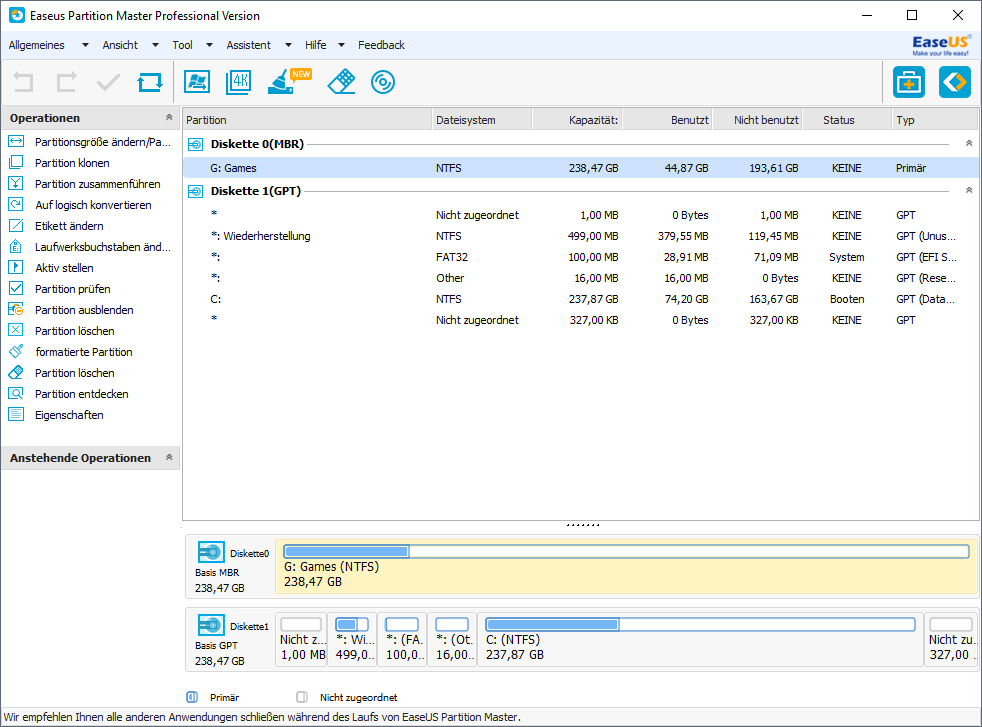Open the bootable disc creator icon
This screenshot has height=727, width=982.
[x=383, y=82]
